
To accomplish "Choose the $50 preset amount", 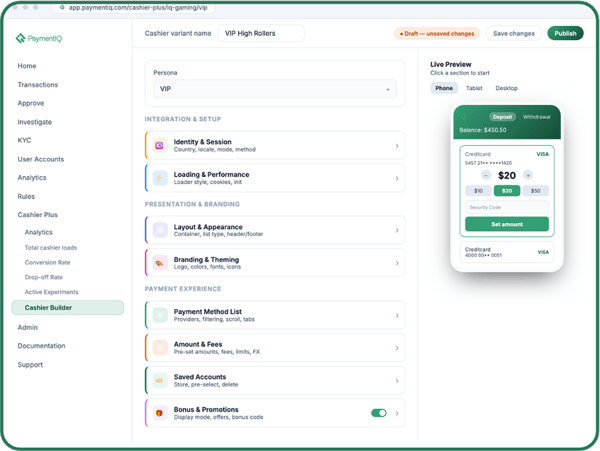I will tap(535, 190).
